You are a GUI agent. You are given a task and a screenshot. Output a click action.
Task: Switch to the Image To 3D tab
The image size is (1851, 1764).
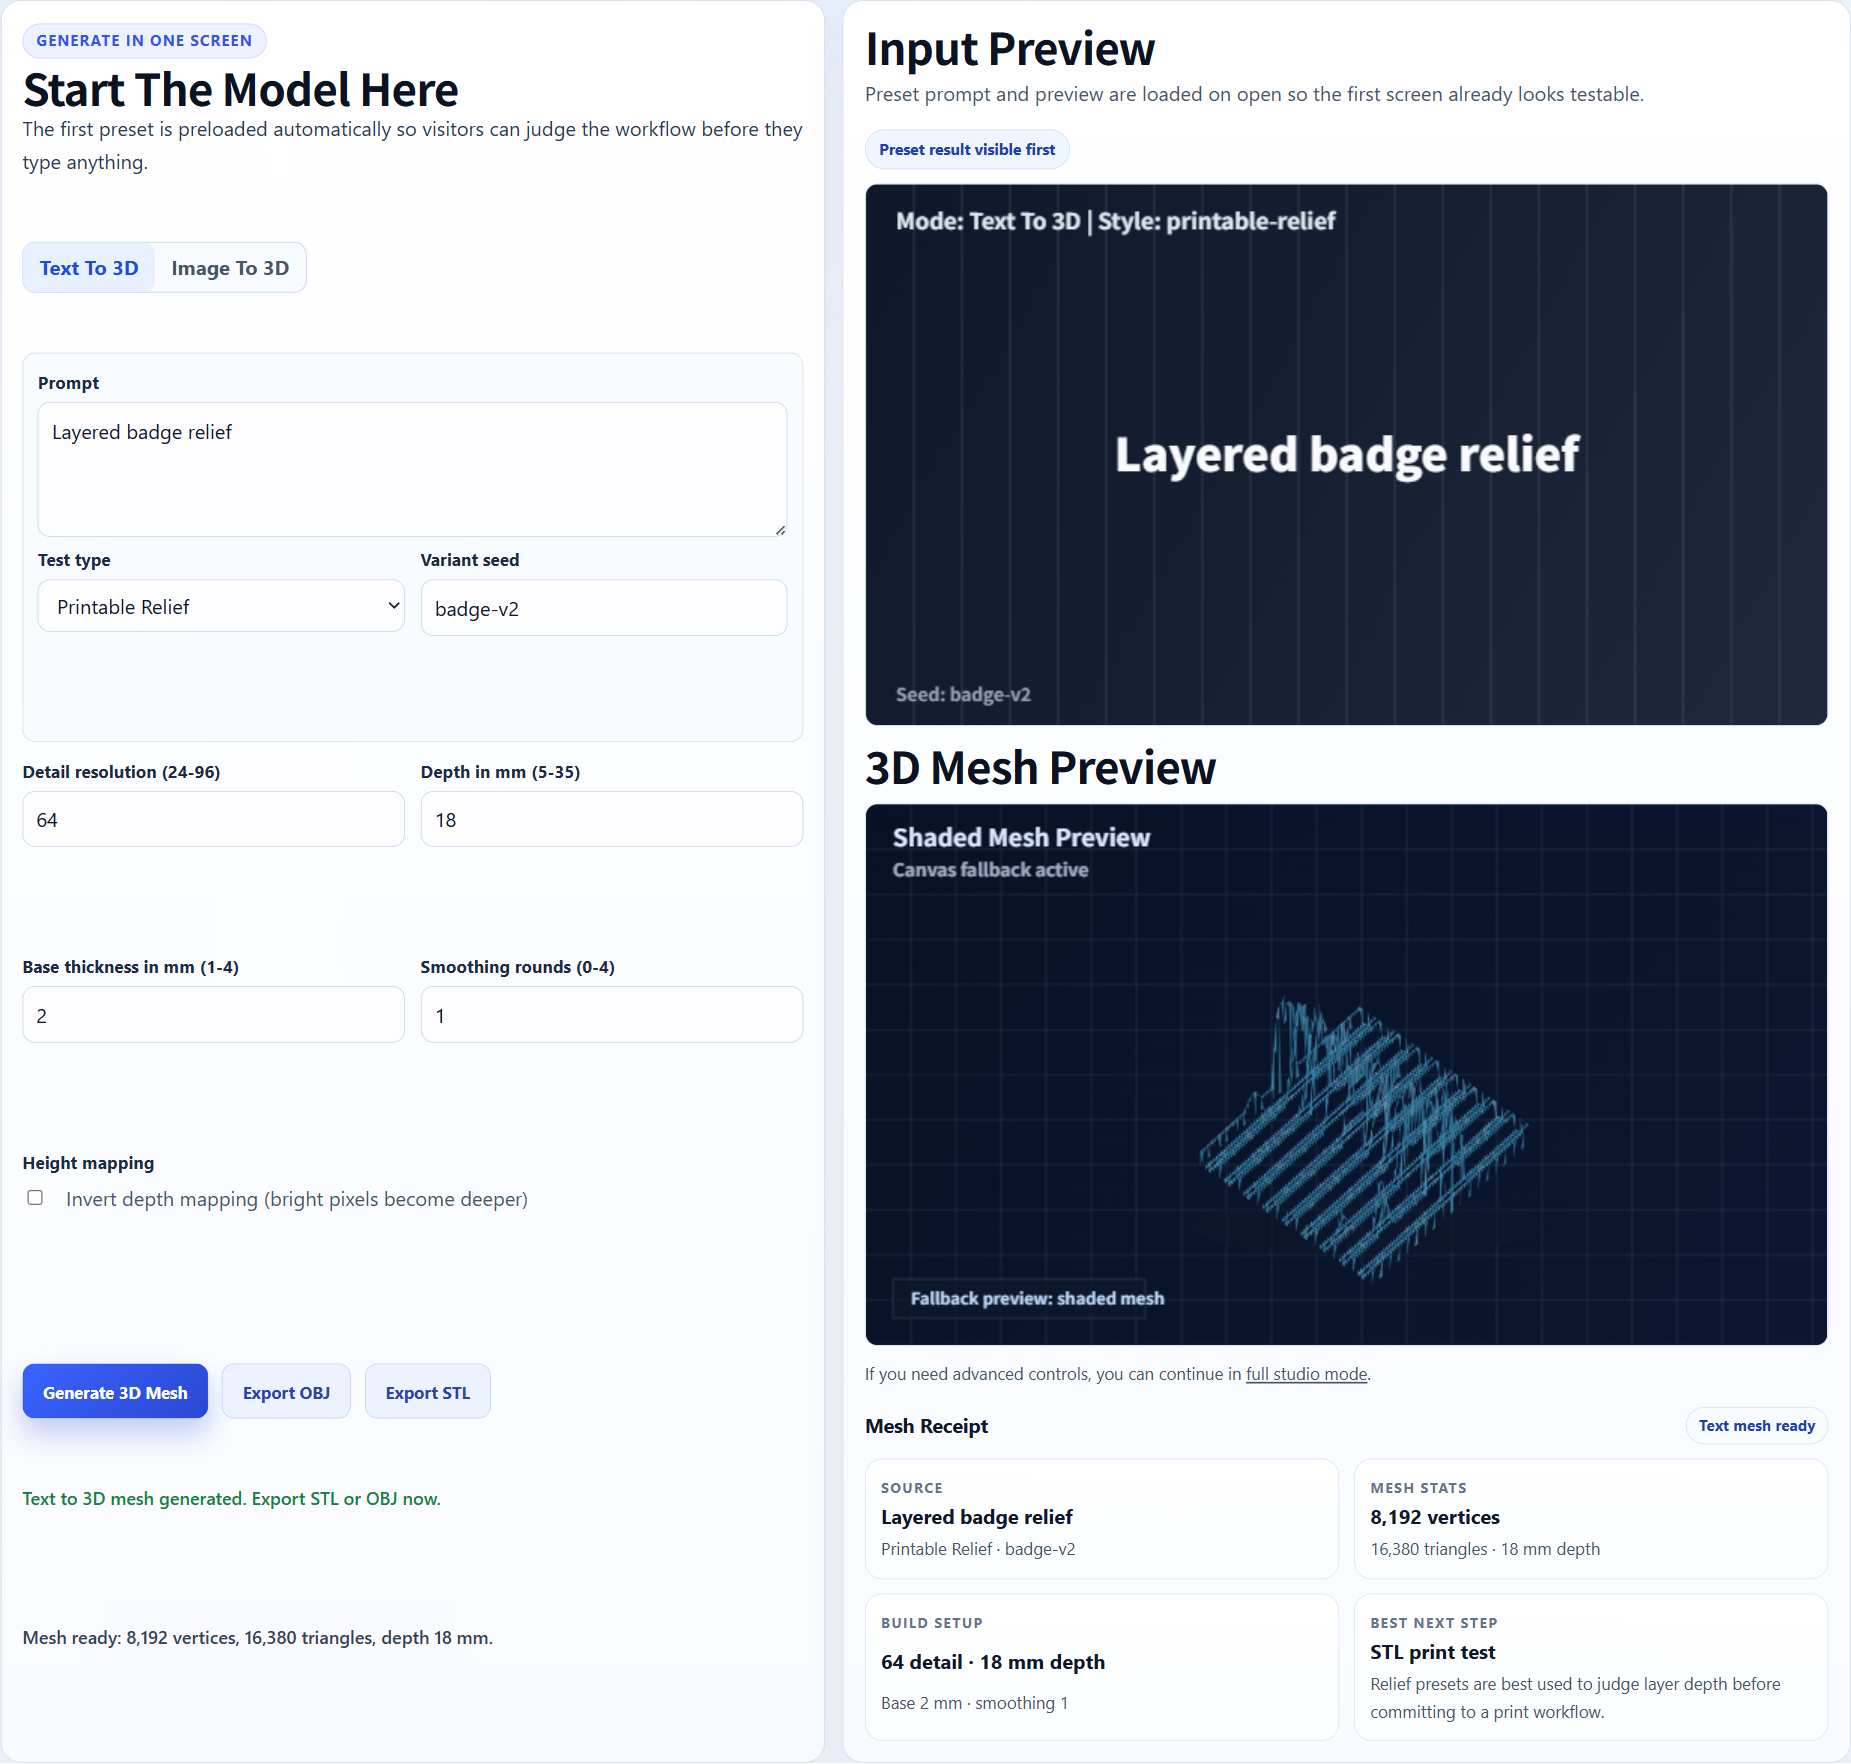click(230, 268)
